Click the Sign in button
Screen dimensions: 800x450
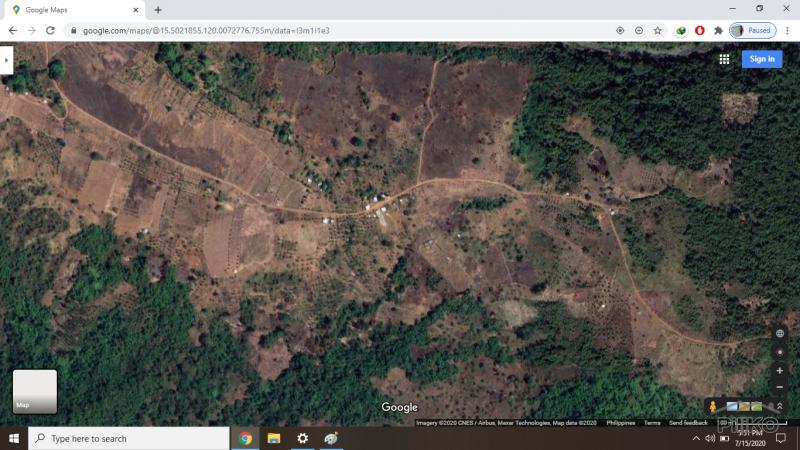(x=762, y=59)
